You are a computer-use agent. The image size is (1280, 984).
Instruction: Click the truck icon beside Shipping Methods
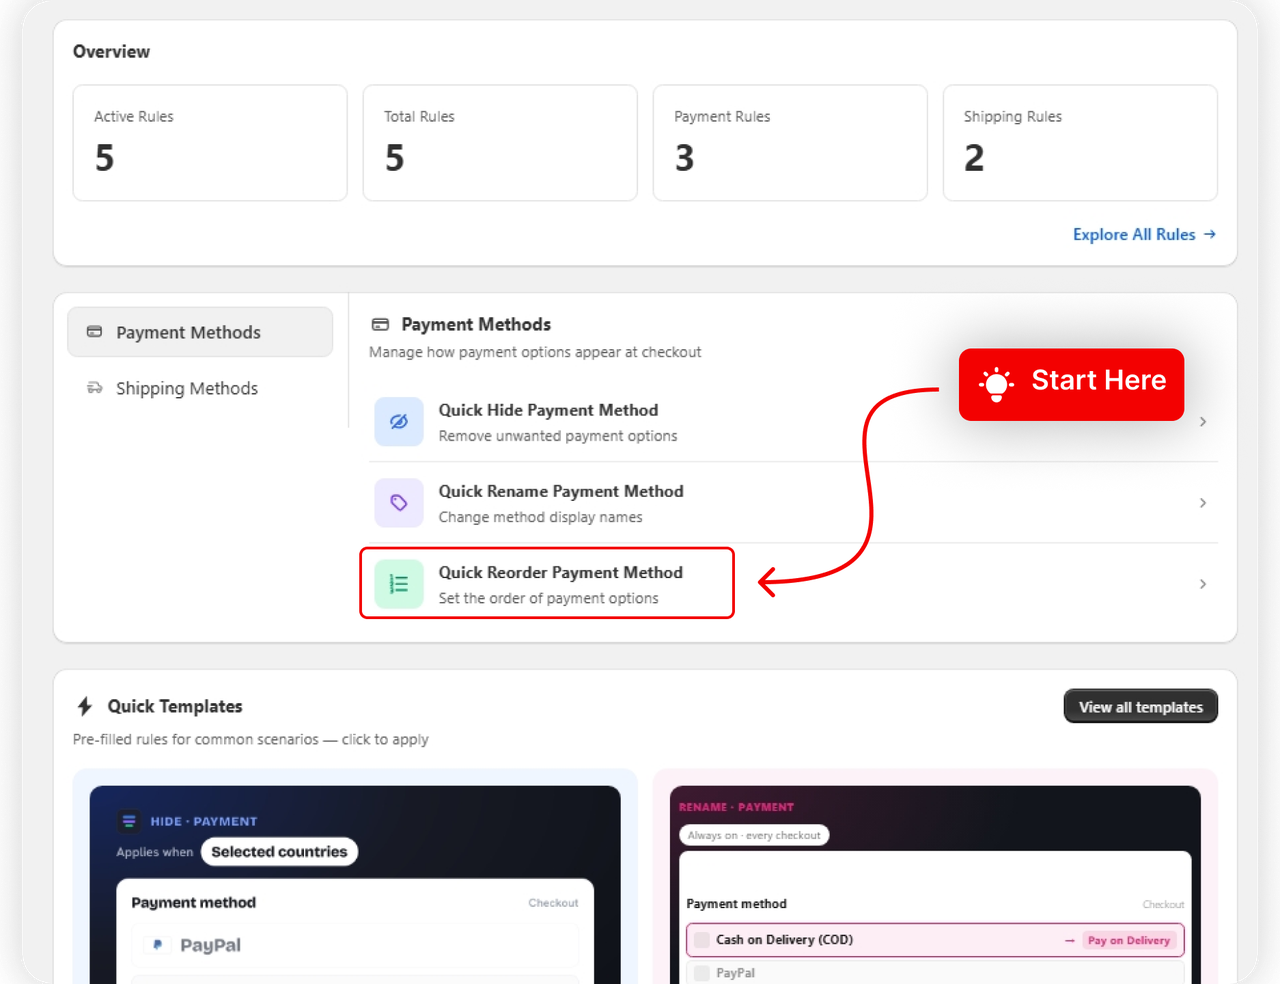pyautogui.click(x=94, y=388)
